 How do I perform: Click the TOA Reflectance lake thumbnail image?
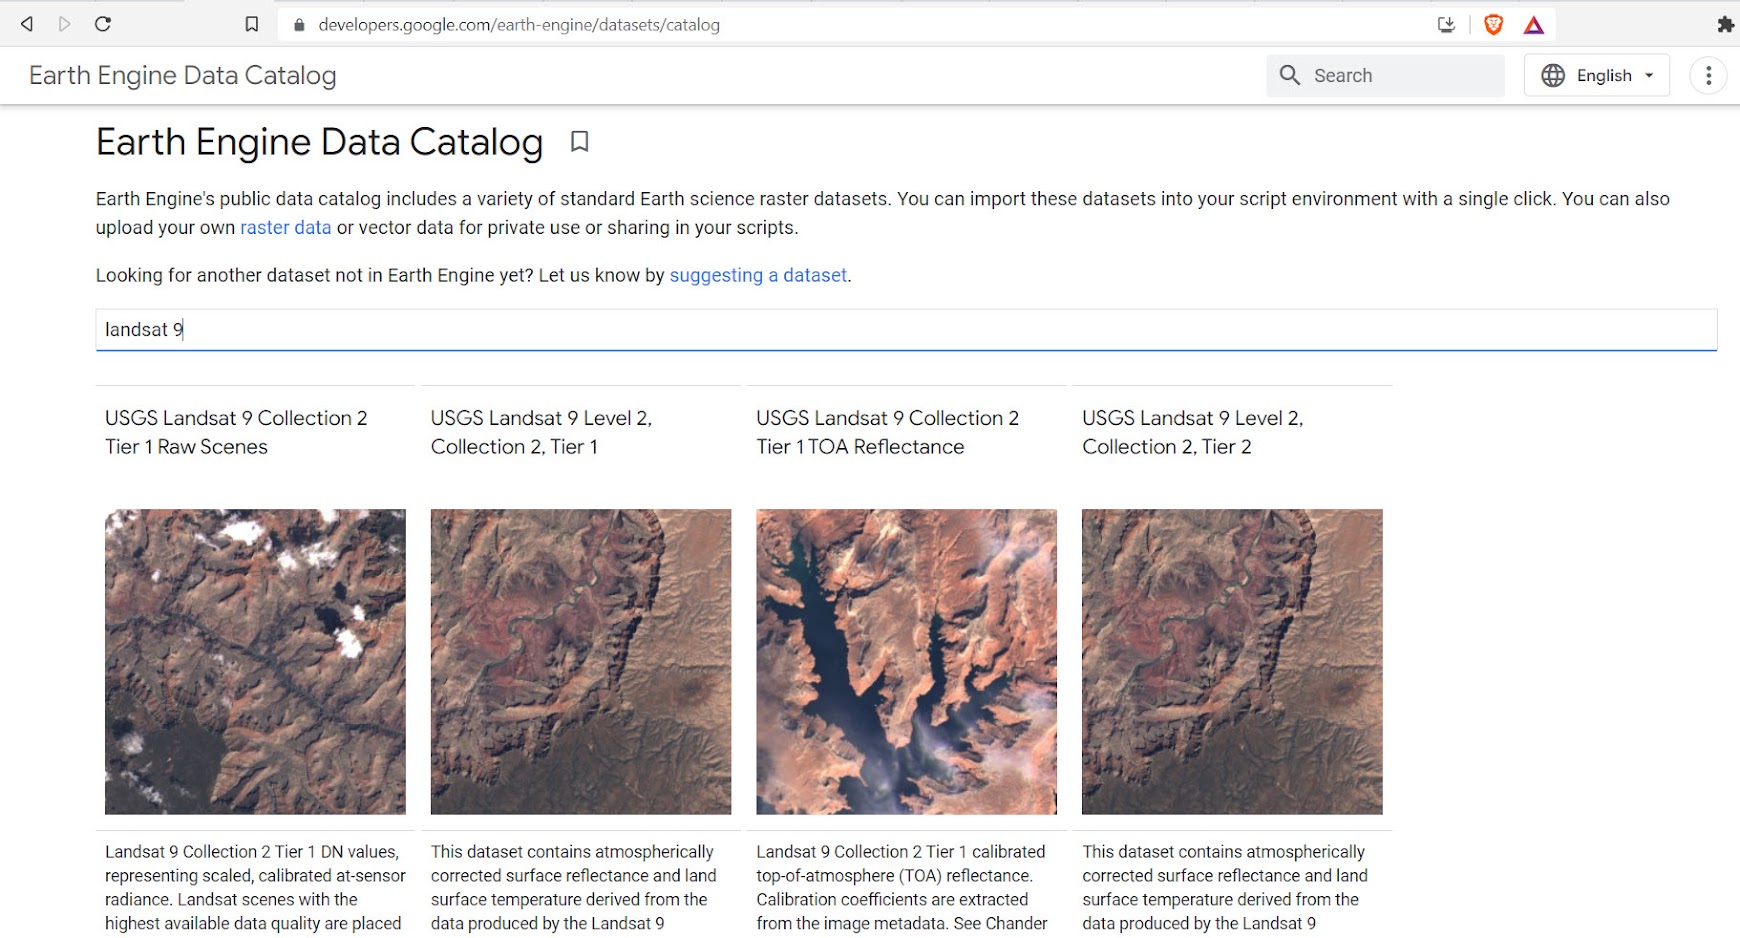pyautogui.click(x=906, y=662)
